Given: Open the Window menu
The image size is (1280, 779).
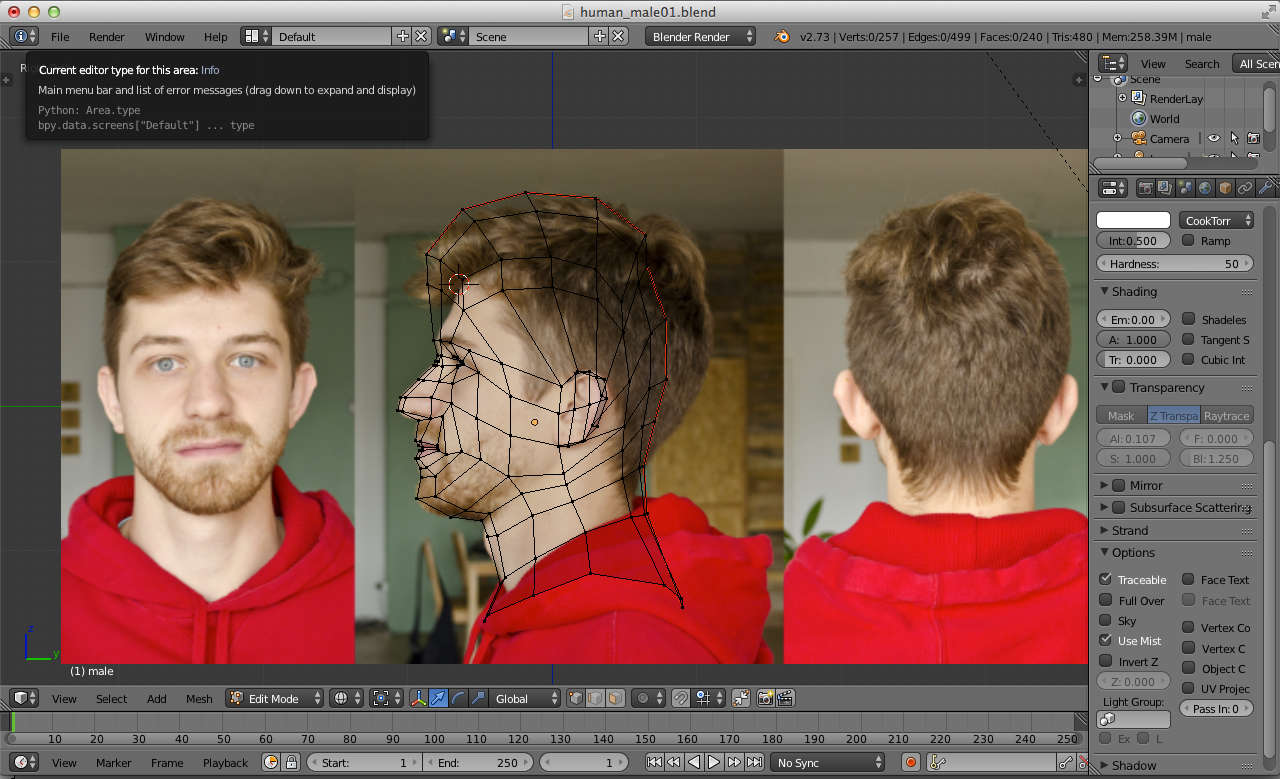Looking at the screenshot, I should point(164,37).
